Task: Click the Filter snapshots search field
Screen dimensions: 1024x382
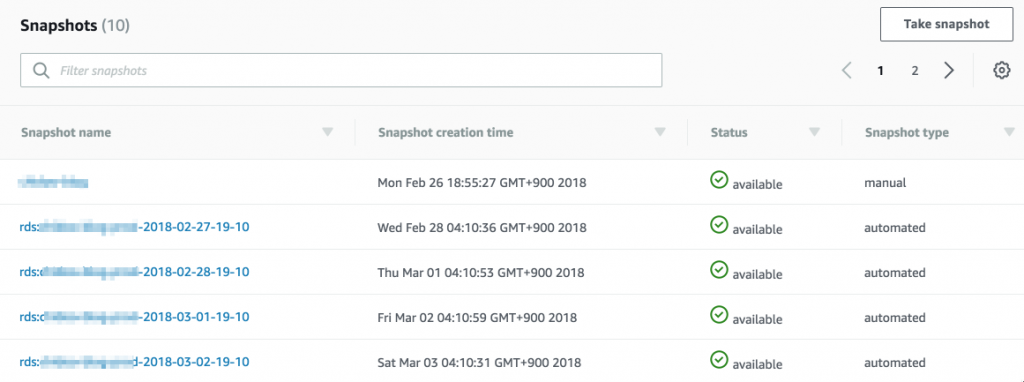Action: tap(341, 70)
